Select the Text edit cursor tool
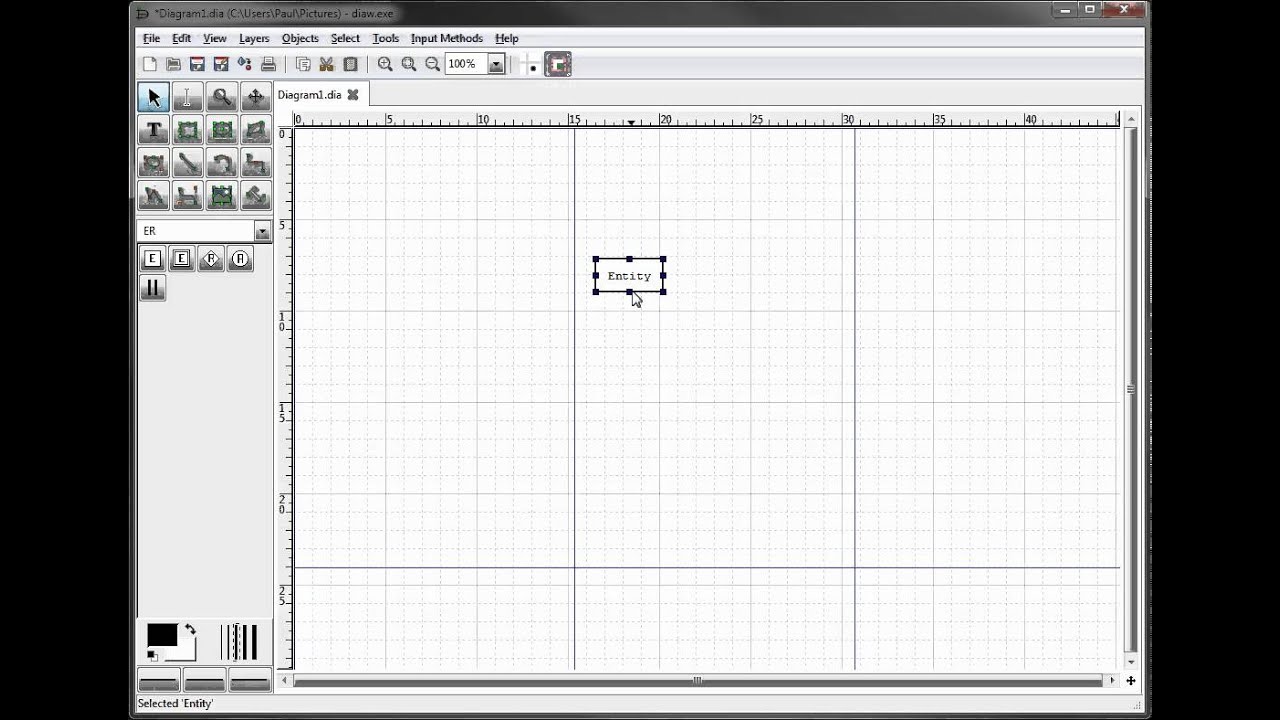1280x720 pixels. coord(187,97)
